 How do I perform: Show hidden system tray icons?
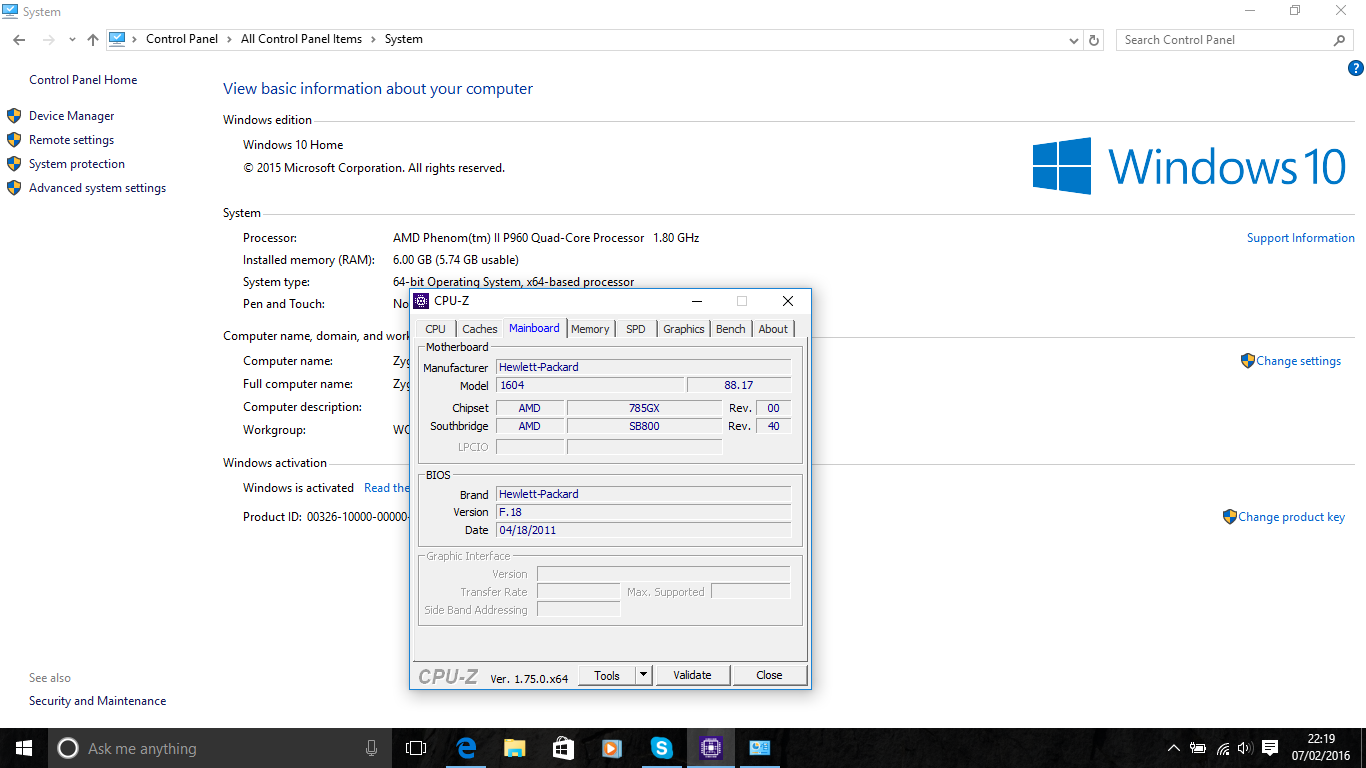[x=1173, y=748]
